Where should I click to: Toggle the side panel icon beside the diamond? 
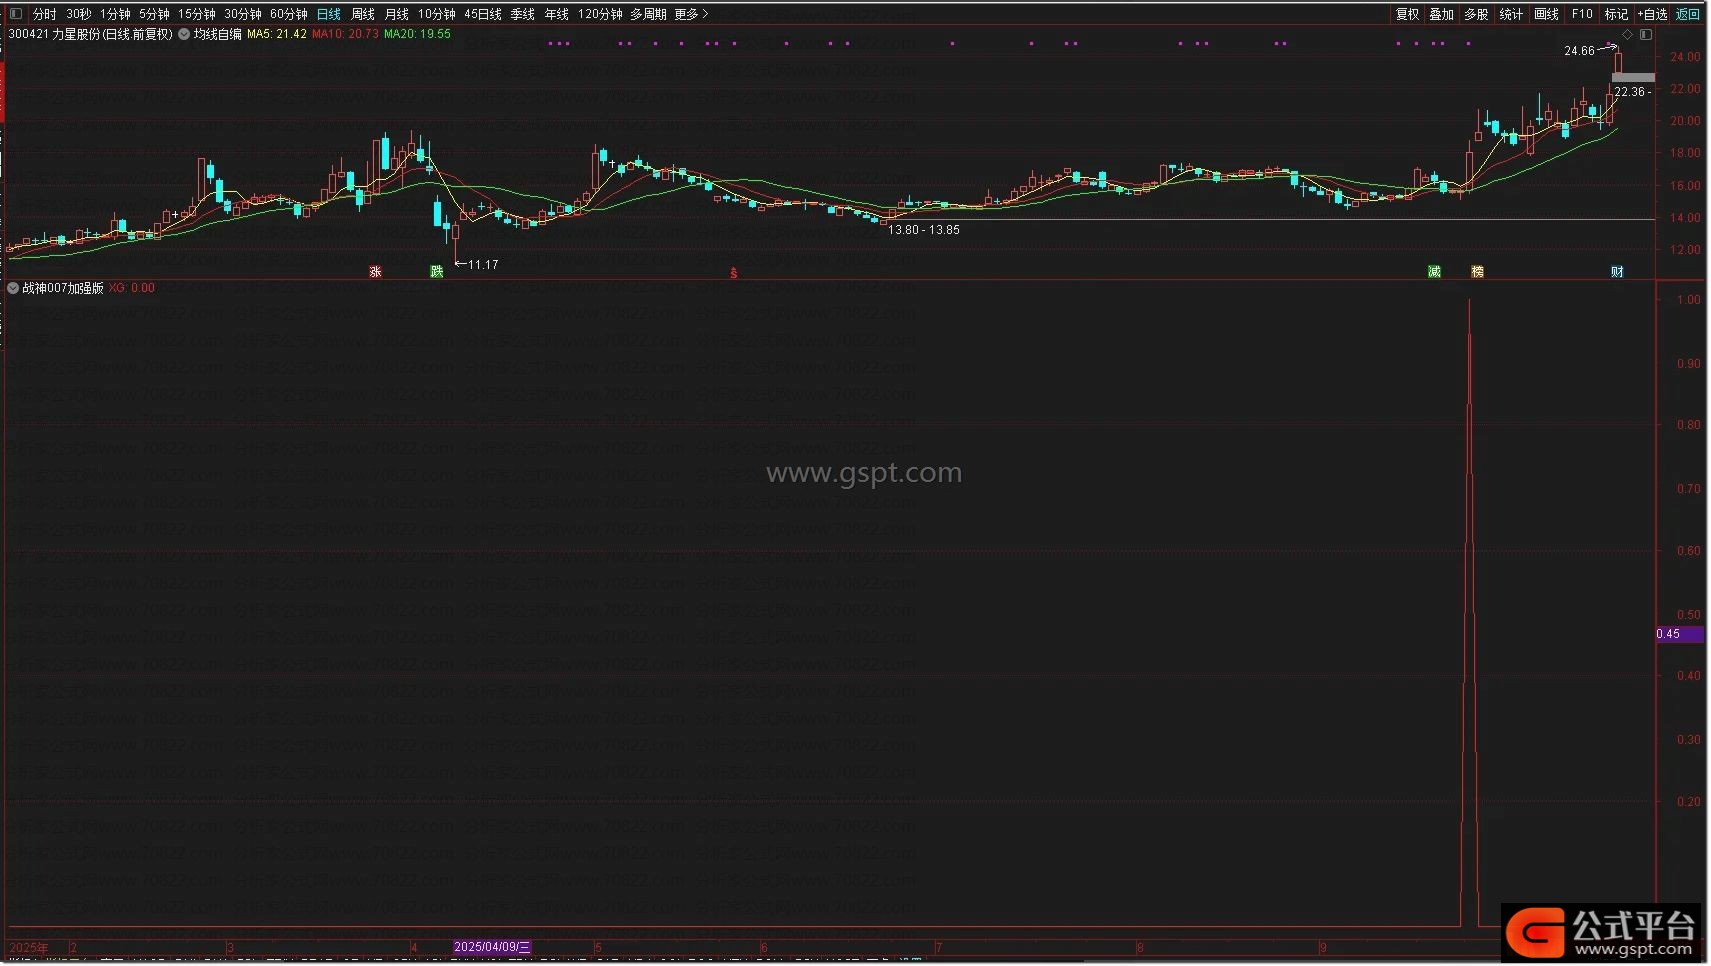click(x=1645, y=35)
